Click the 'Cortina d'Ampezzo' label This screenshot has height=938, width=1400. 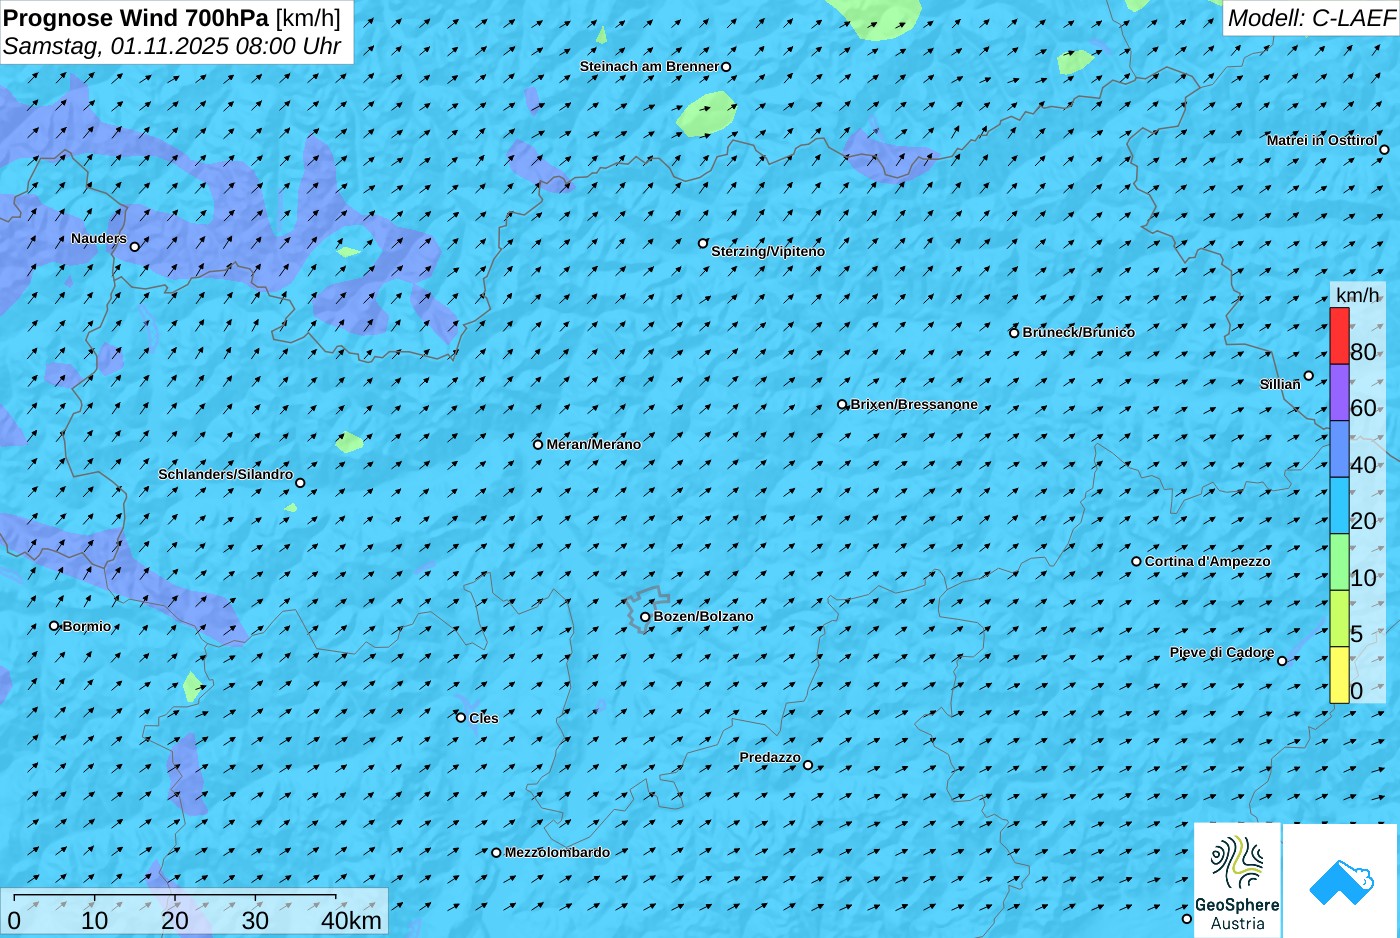click(x=1208, y=562)
